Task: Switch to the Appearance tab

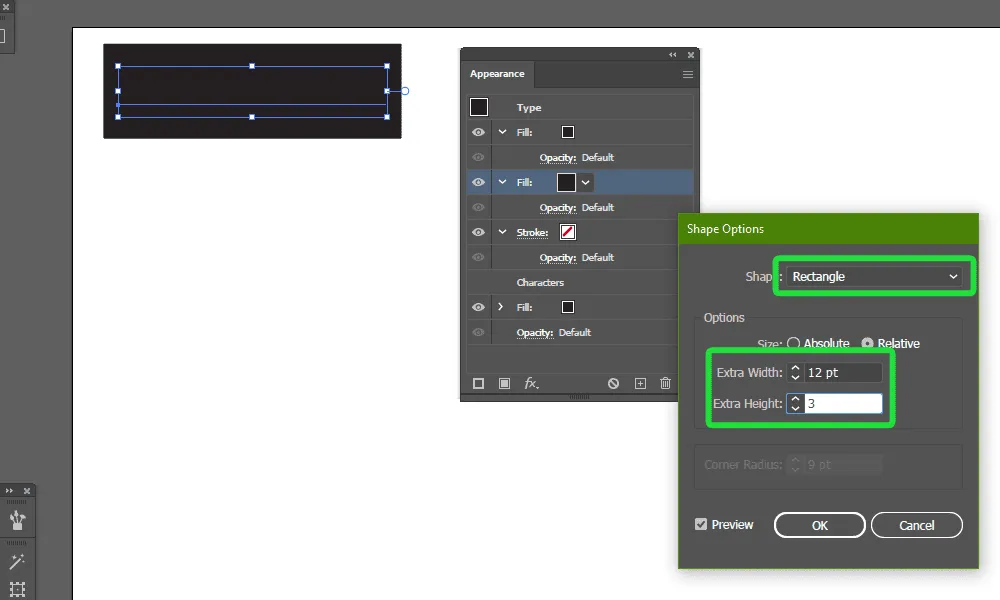Action: pos(497,74)
